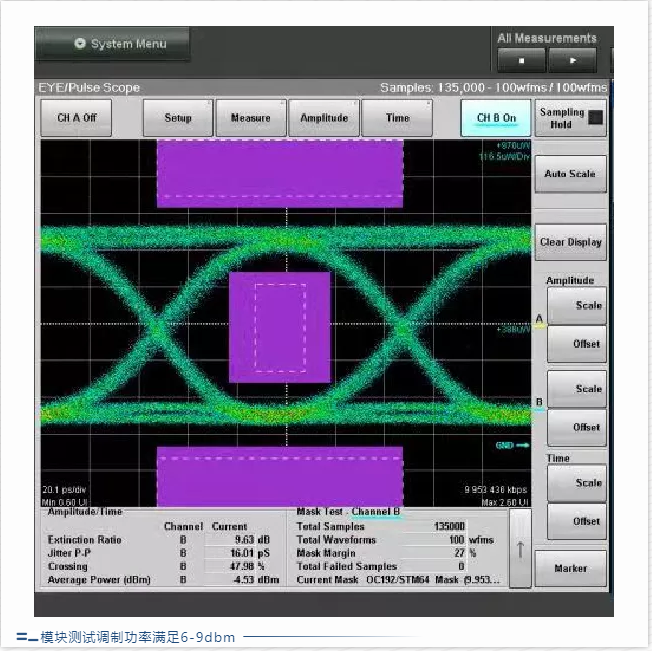Open the Setup menu
652x651 pixels.
tap(178, 118)
